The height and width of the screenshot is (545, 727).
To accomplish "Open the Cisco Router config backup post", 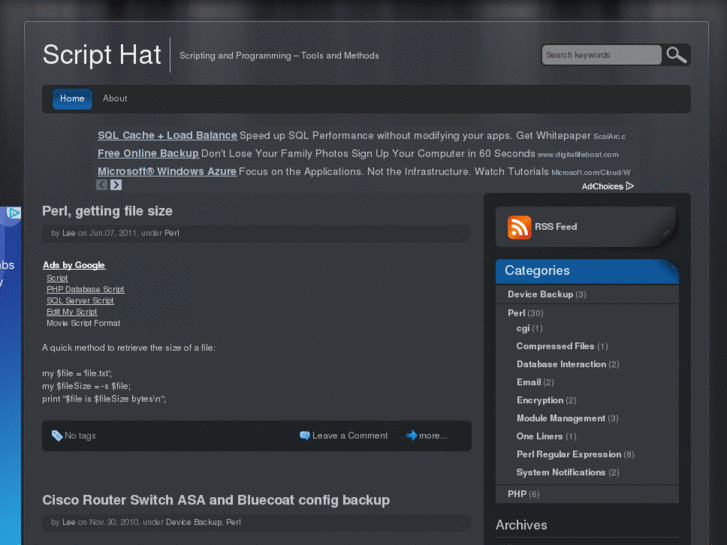I will (x=215, y=500).
